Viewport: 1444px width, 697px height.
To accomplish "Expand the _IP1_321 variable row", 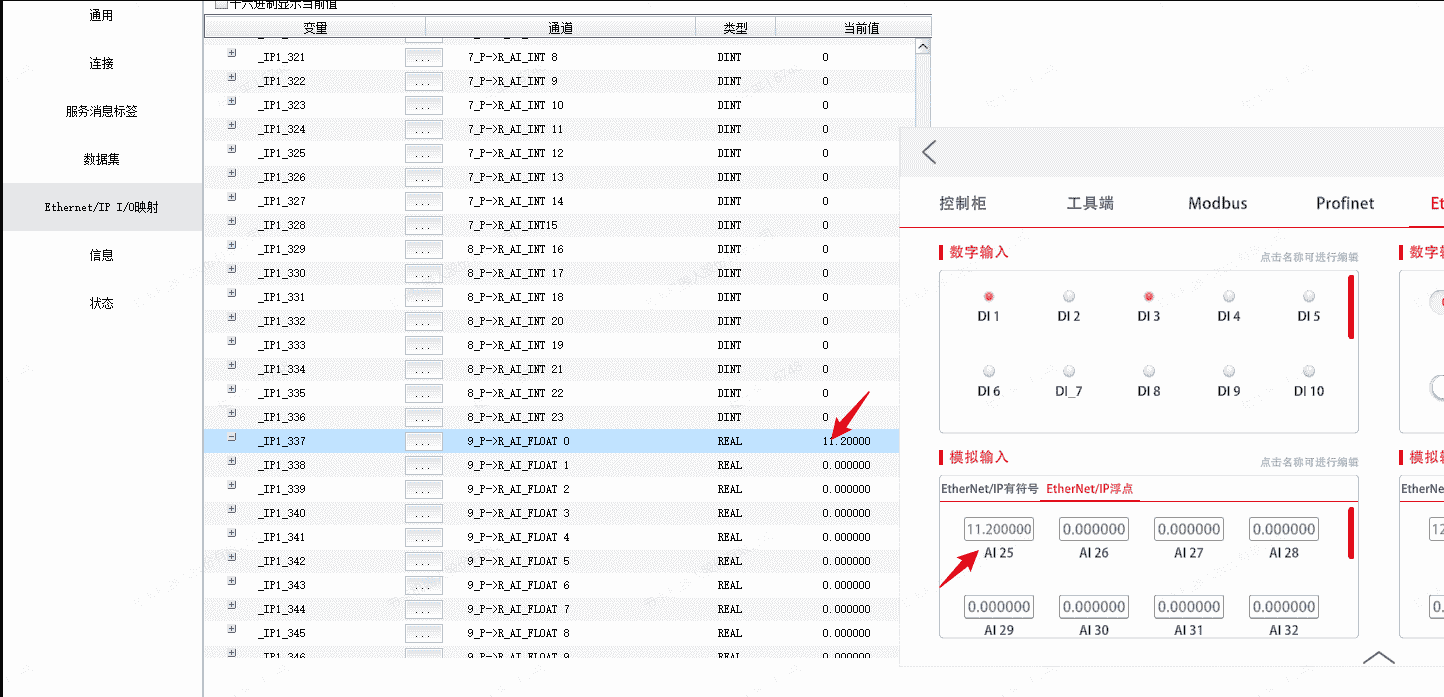I will [x=232, y=54].
